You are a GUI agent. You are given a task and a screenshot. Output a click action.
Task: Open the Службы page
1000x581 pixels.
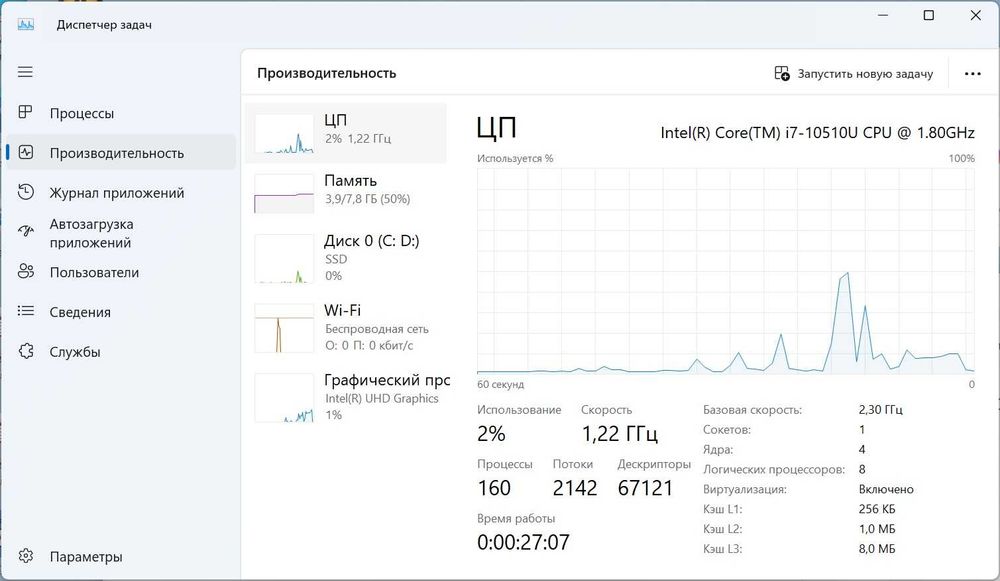(121, 351)
